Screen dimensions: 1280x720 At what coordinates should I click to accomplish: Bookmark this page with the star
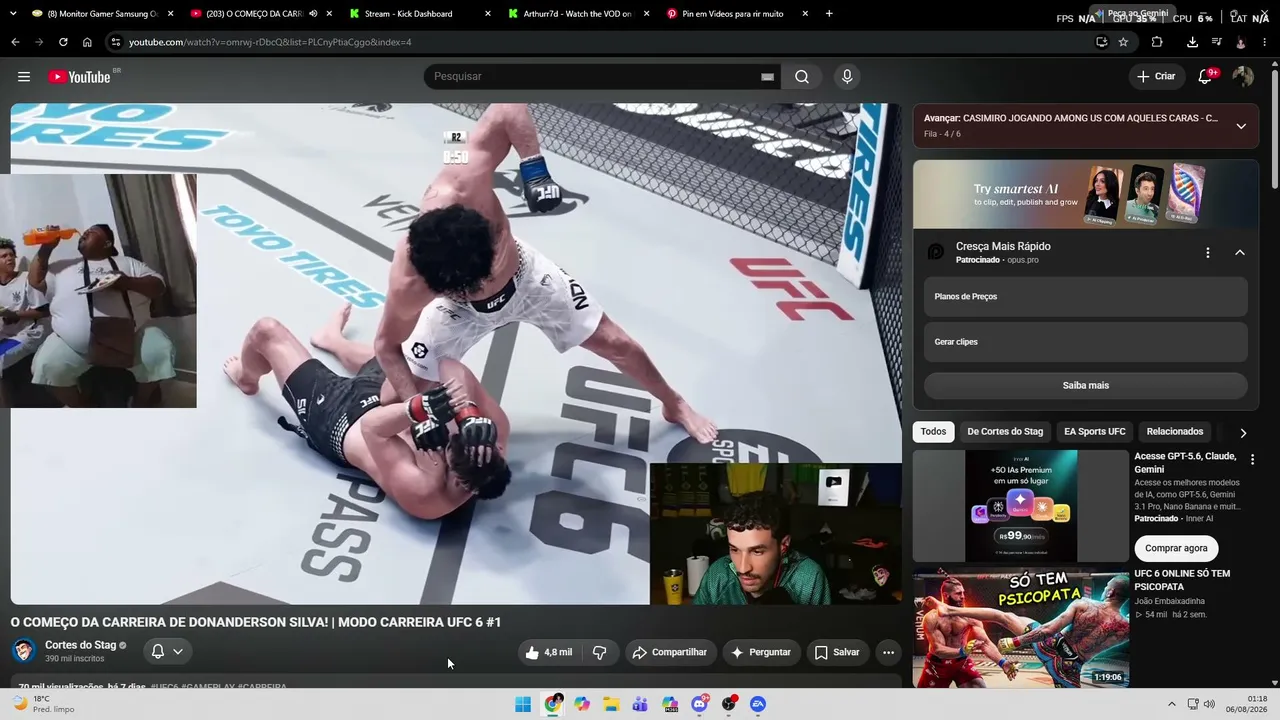(1123, 42)
